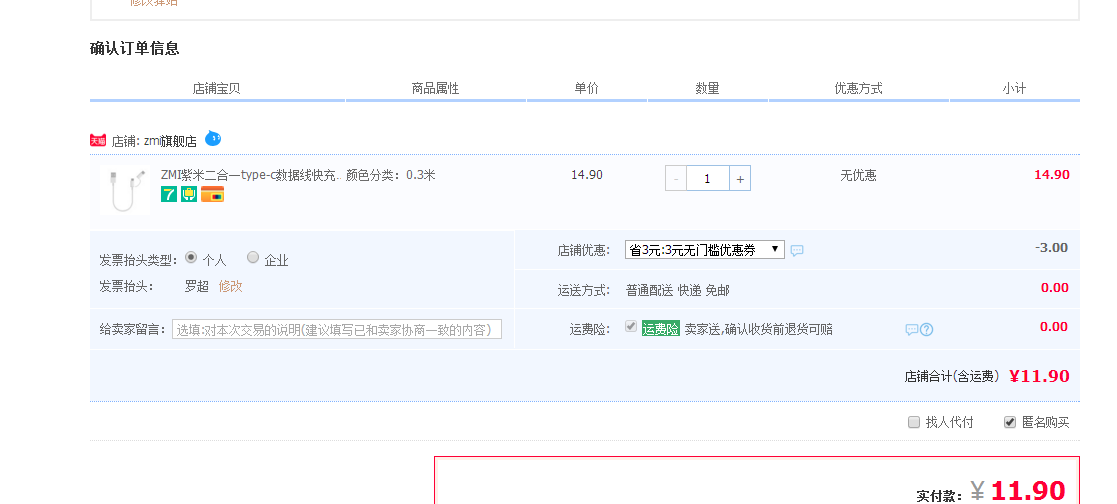Click the 卖家送,确认收货前退货可赔 description text

[759, 329]
